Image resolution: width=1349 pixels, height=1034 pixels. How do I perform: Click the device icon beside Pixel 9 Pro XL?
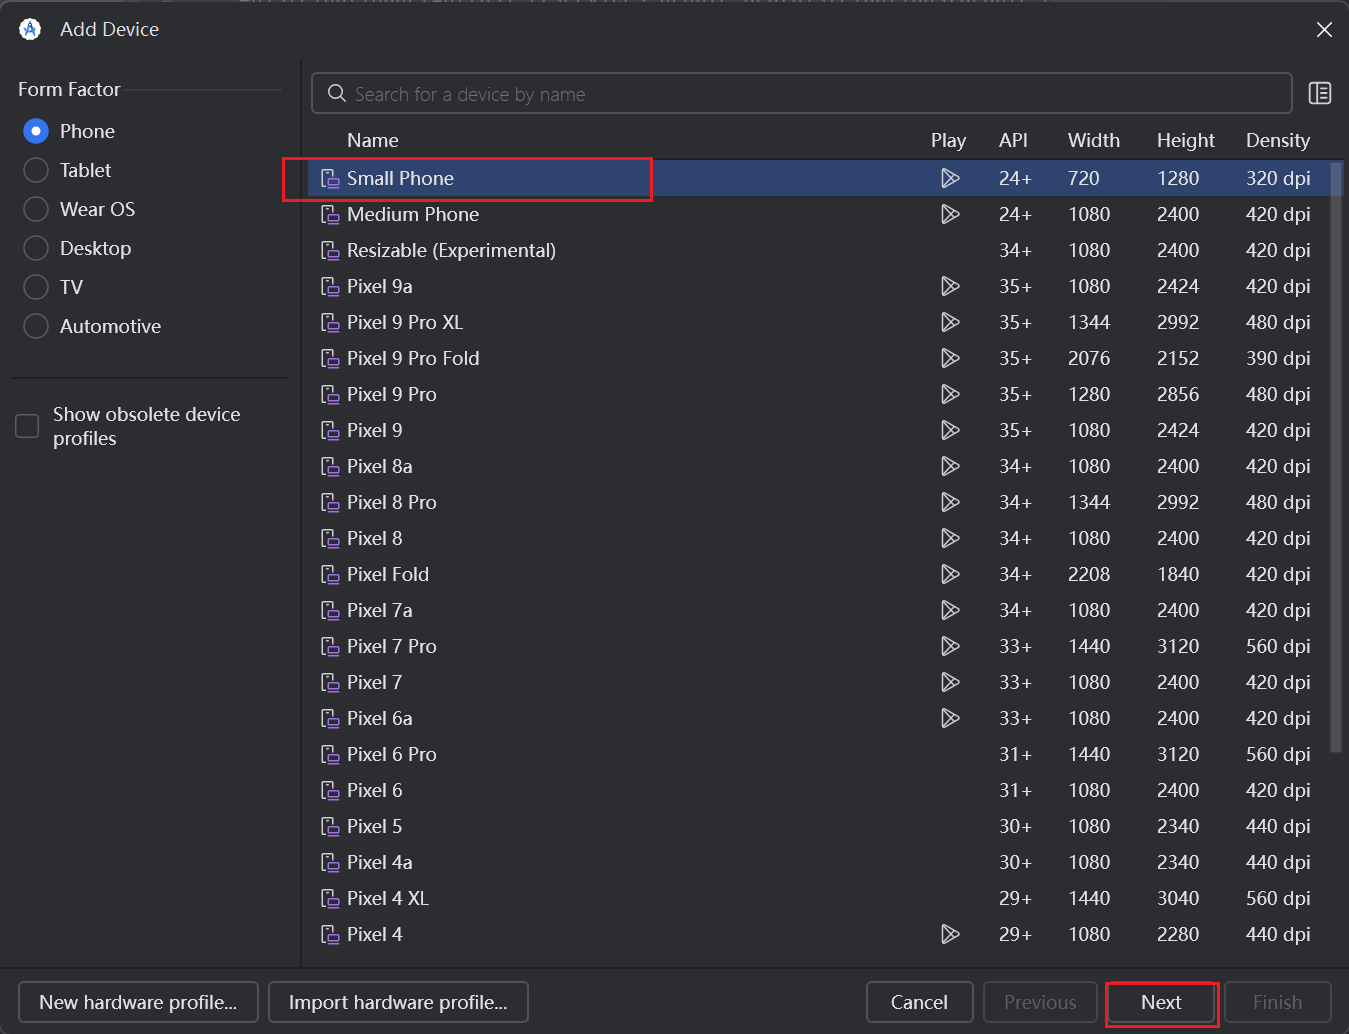coord(330,322)
